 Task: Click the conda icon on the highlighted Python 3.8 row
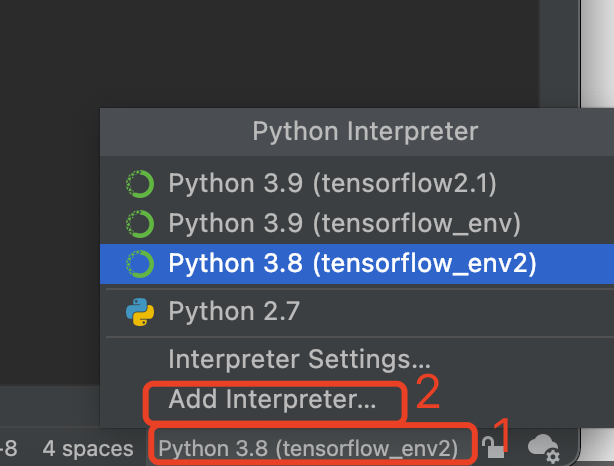point(139,263)
